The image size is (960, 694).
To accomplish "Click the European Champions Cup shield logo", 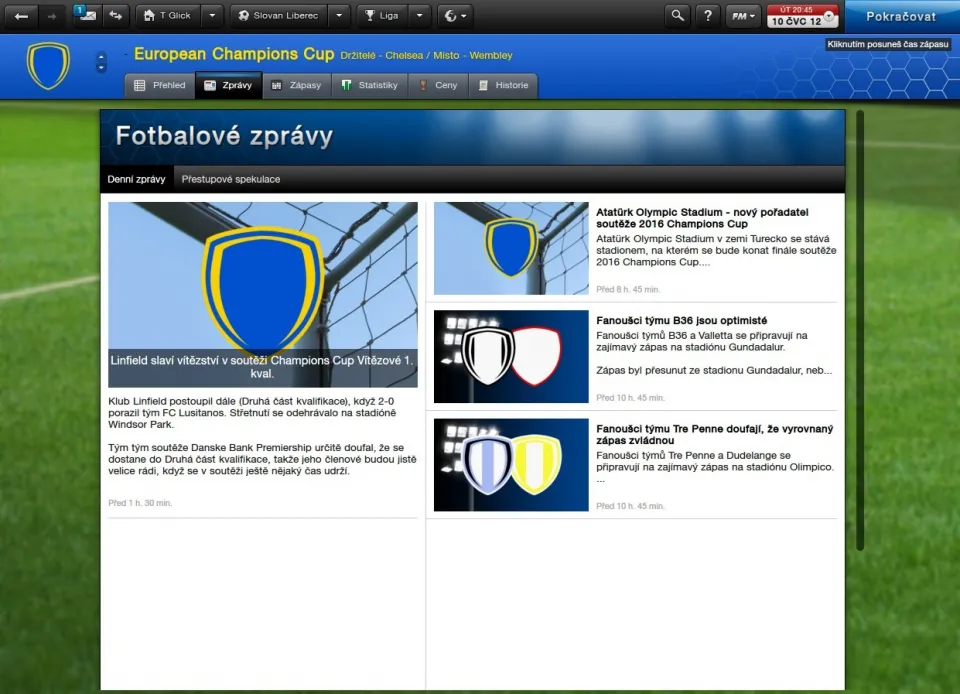I will (48, 65).
